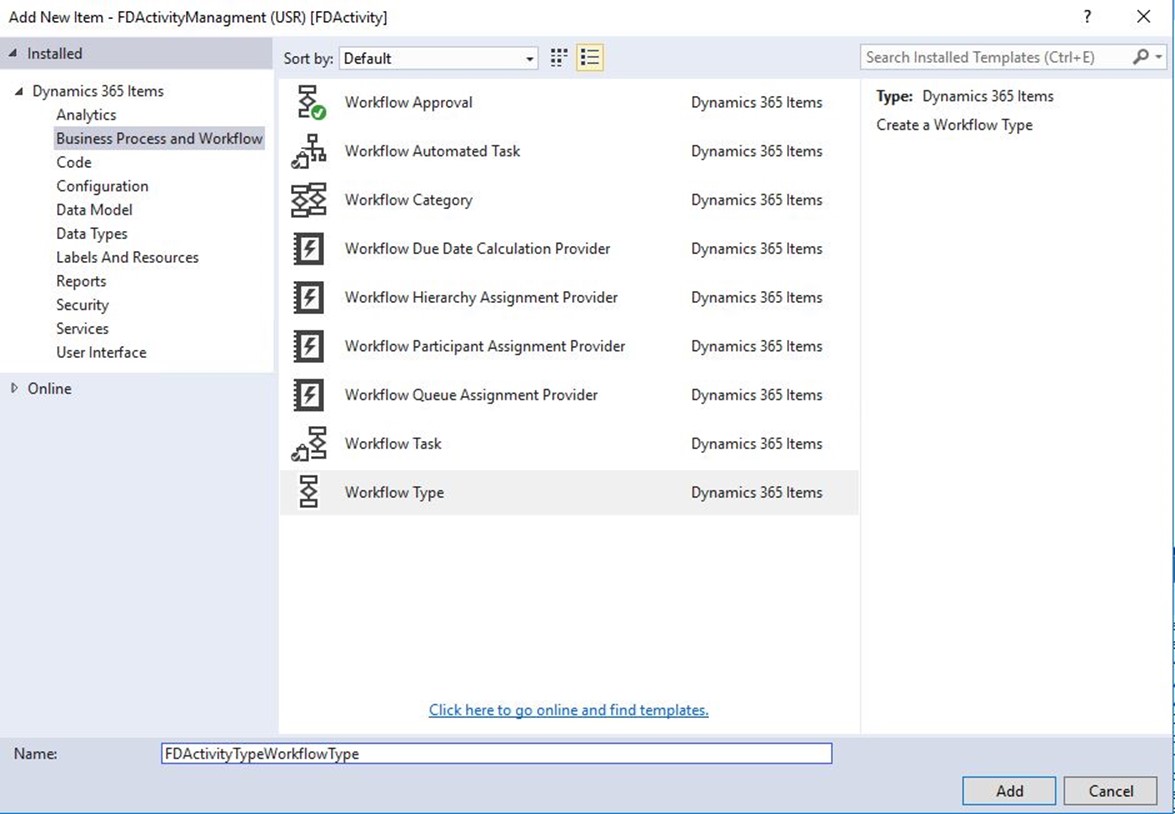The height and width of the screenshot is (814, 1175).
Task: Select the Workflow Queue Assignment Provider icon
Action: pyautogui.click(x=309, y=395)
